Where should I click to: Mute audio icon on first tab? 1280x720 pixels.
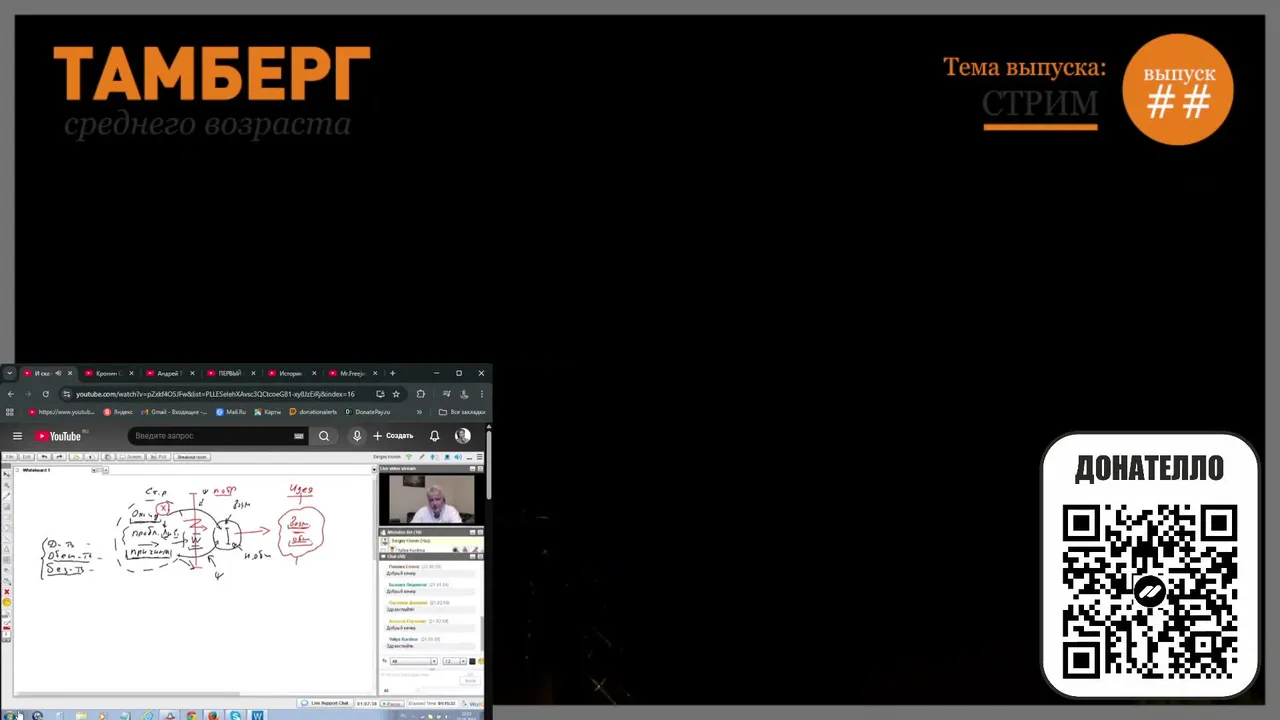(x=58, y=373)
